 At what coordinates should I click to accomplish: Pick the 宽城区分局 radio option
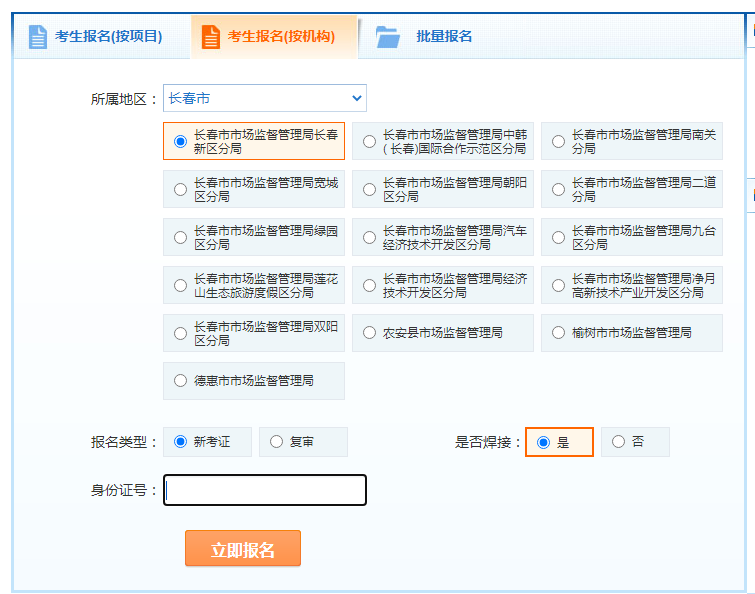(x=180, y=190)
